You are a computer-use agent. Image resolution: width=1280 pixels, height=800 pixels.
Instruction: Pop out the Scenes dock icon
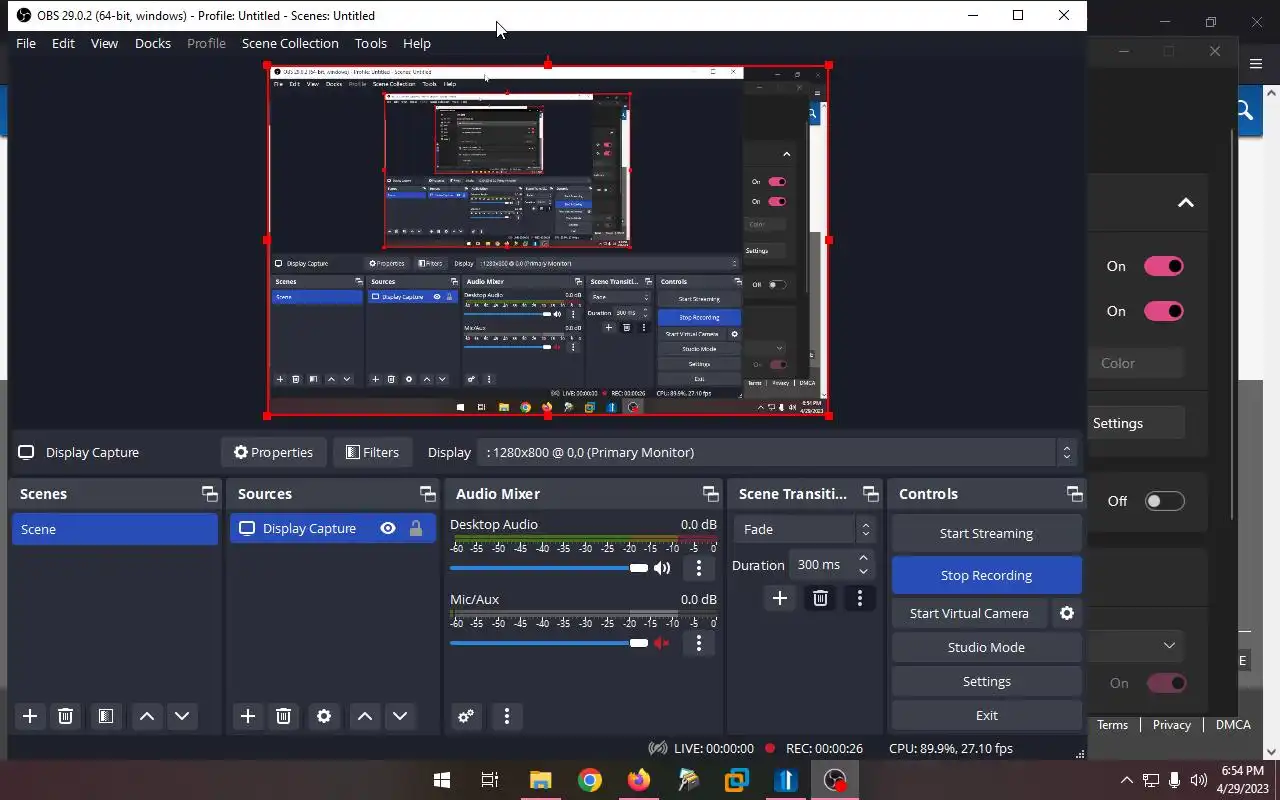209,494
